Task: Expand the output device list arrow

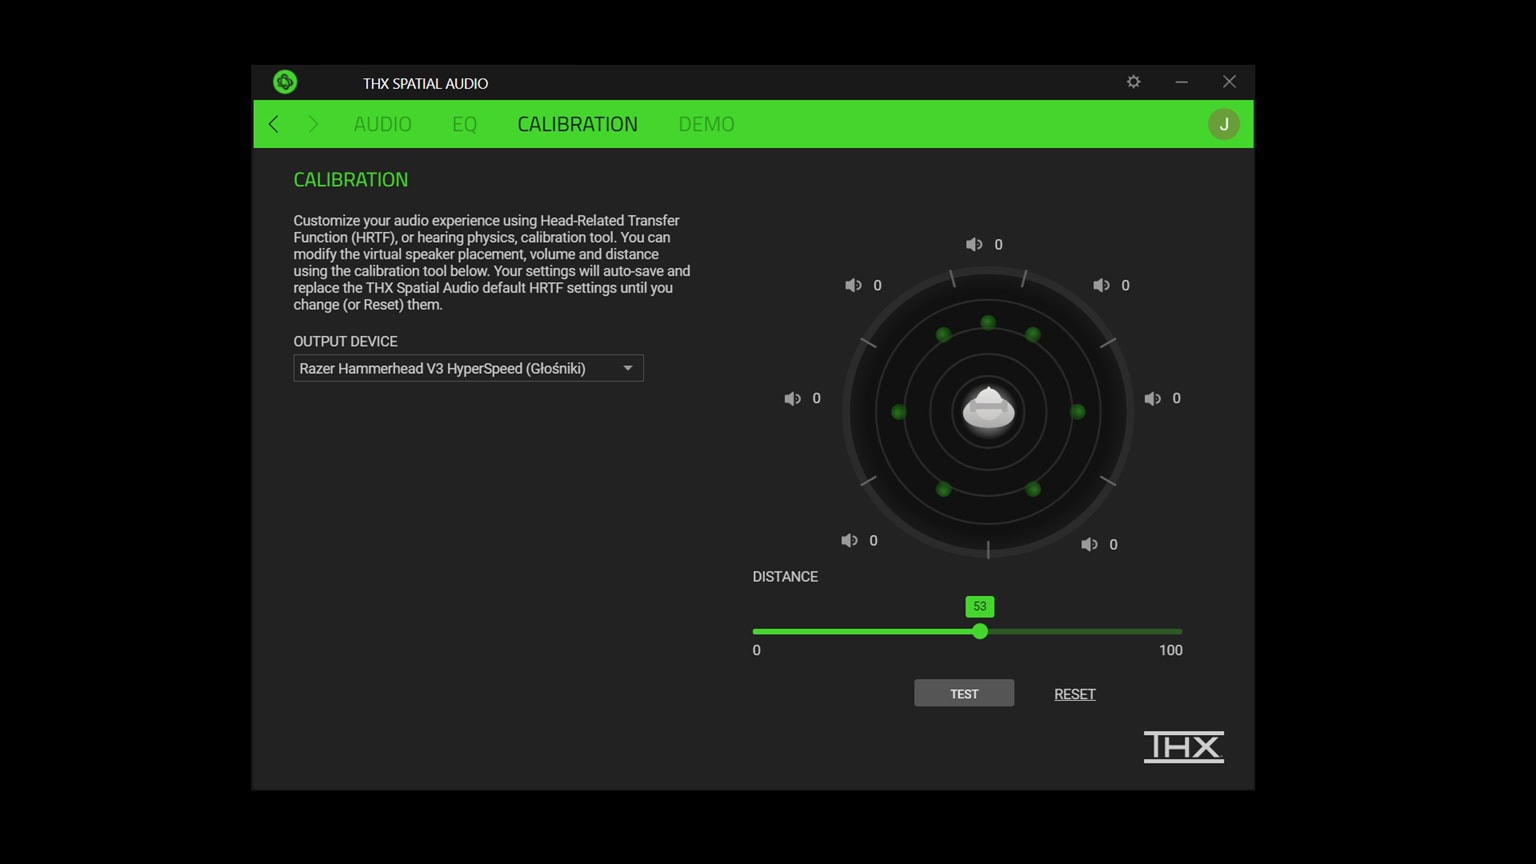Action: click(628, 368)
